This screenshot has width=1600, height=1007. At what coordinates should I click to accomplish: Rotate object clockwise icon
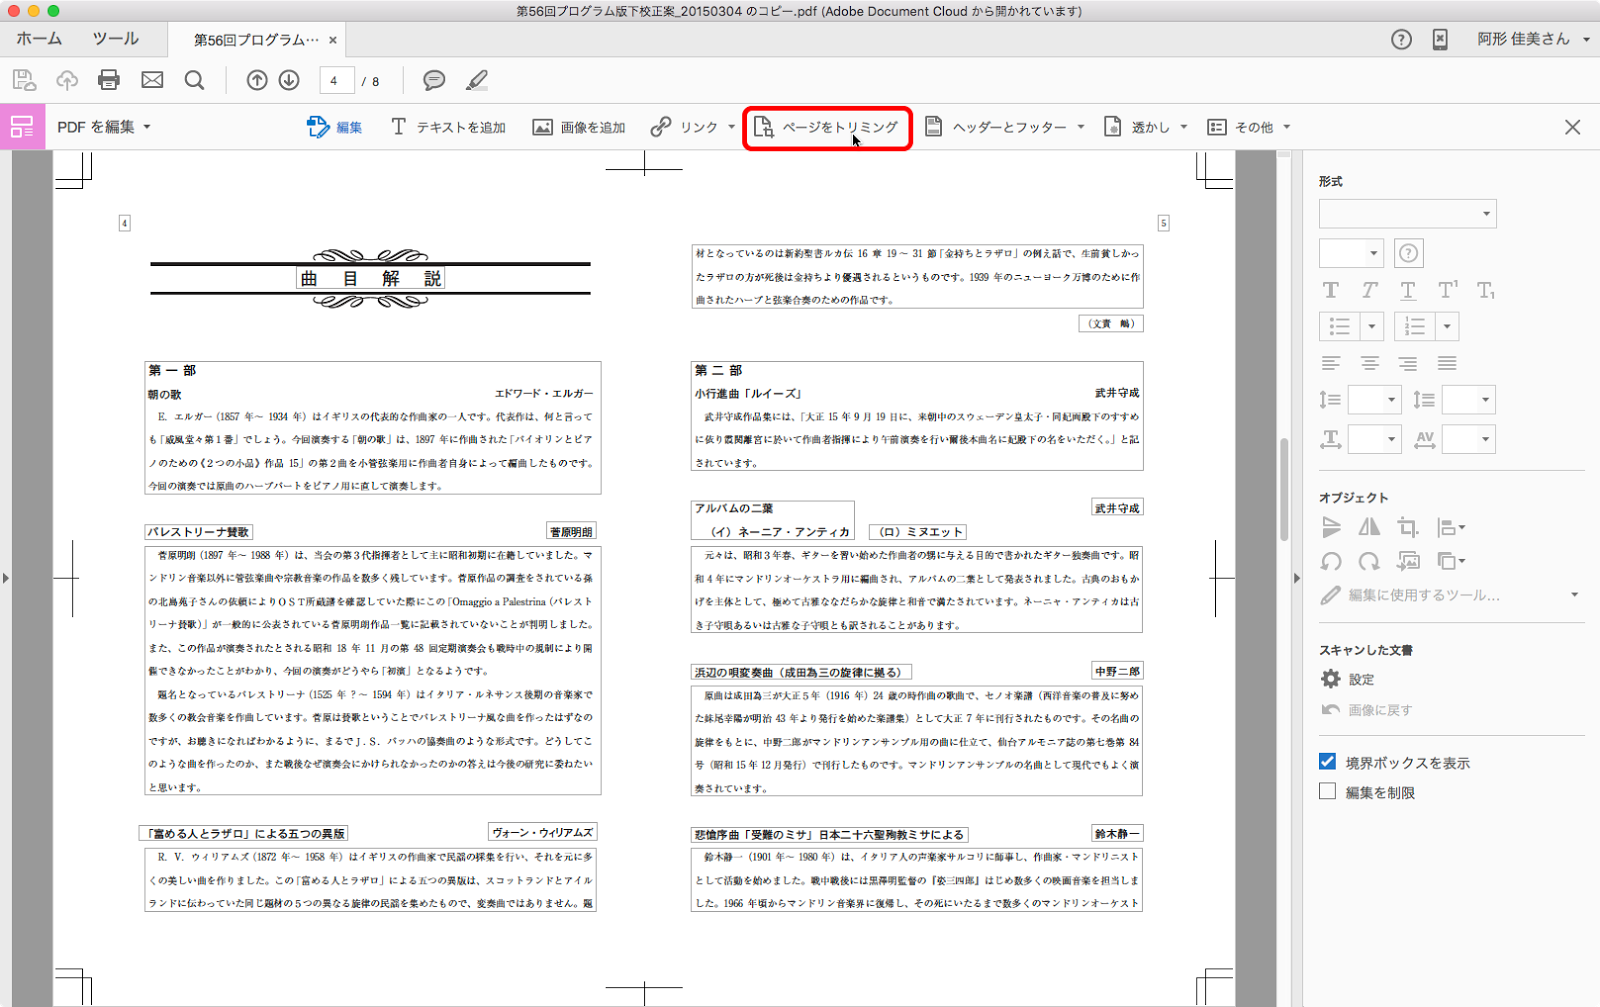point(1369,561)
